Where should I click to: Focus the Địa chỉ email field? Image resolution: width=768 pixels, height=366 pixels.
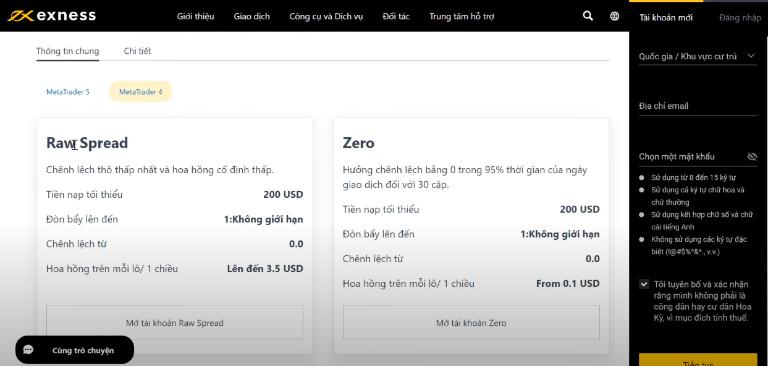click(698, 106)
